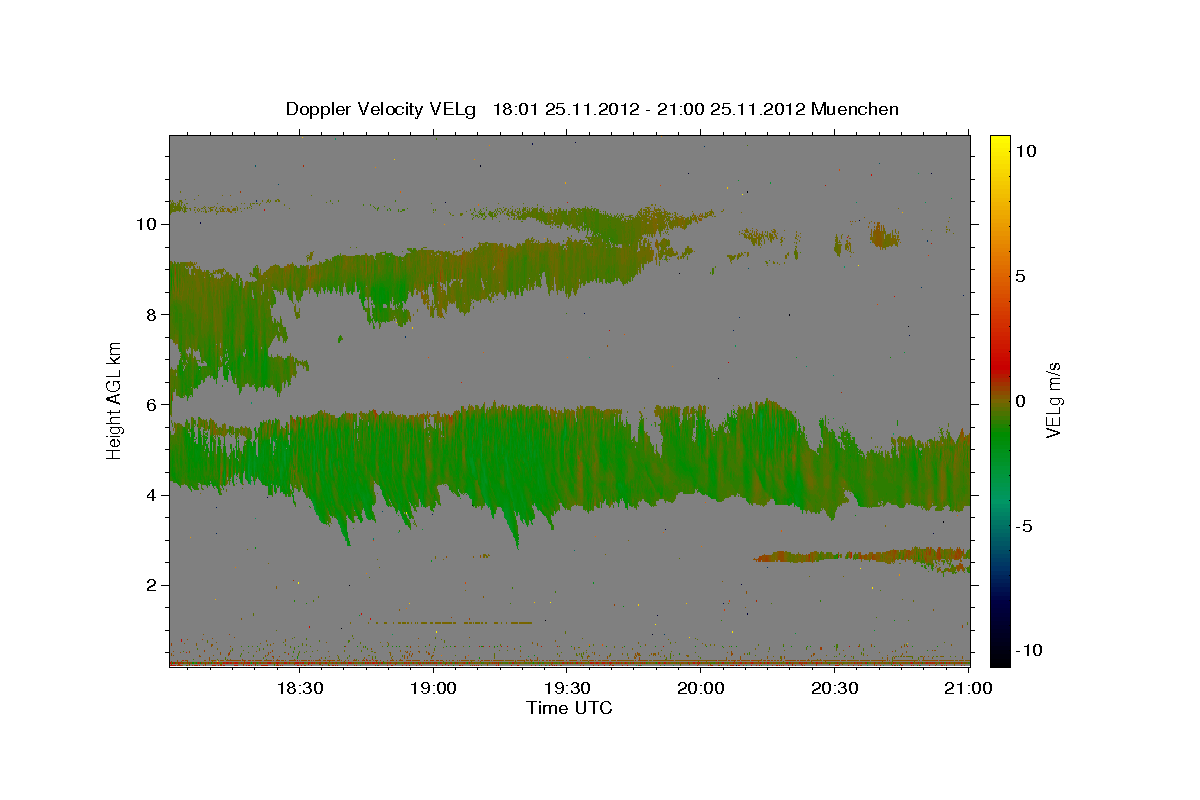Click the colorbar value 5 label
This screenshot has width=1200, height=800.
click(1021, 276)
